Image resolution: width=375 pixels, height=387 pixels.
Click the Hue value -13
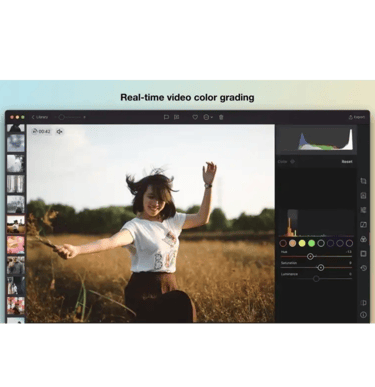click(x=349, y=252)
